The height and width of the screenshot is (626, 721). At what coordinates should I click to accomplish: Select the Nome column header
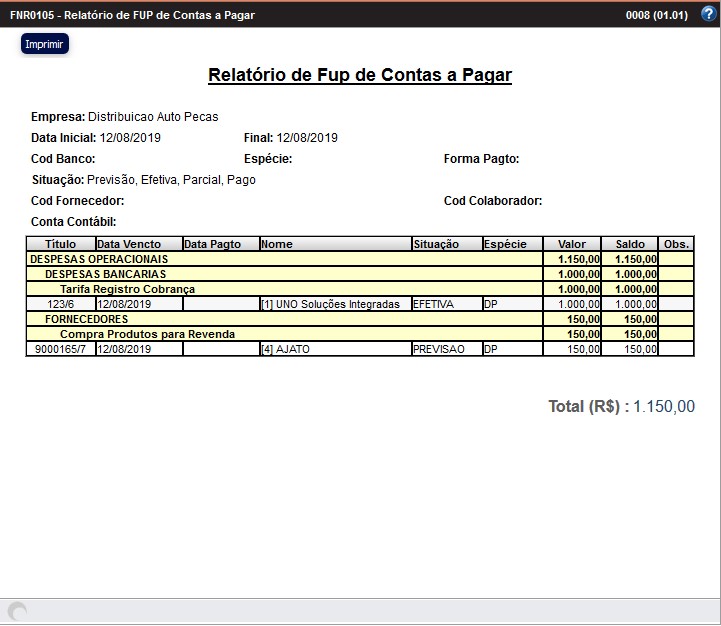(x=334, y=244)
